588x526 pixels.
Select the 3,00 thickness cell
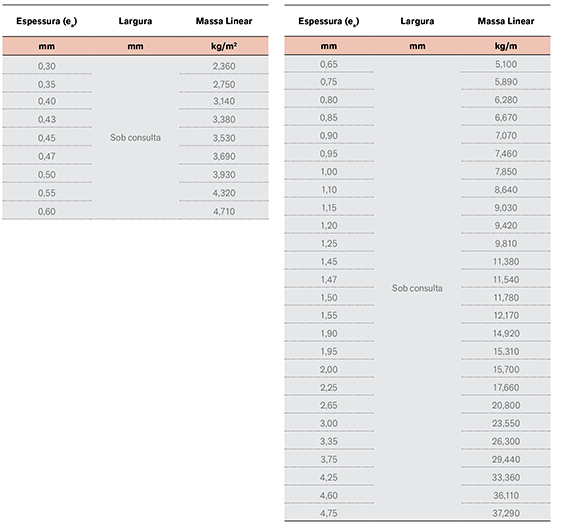point(328,423)
